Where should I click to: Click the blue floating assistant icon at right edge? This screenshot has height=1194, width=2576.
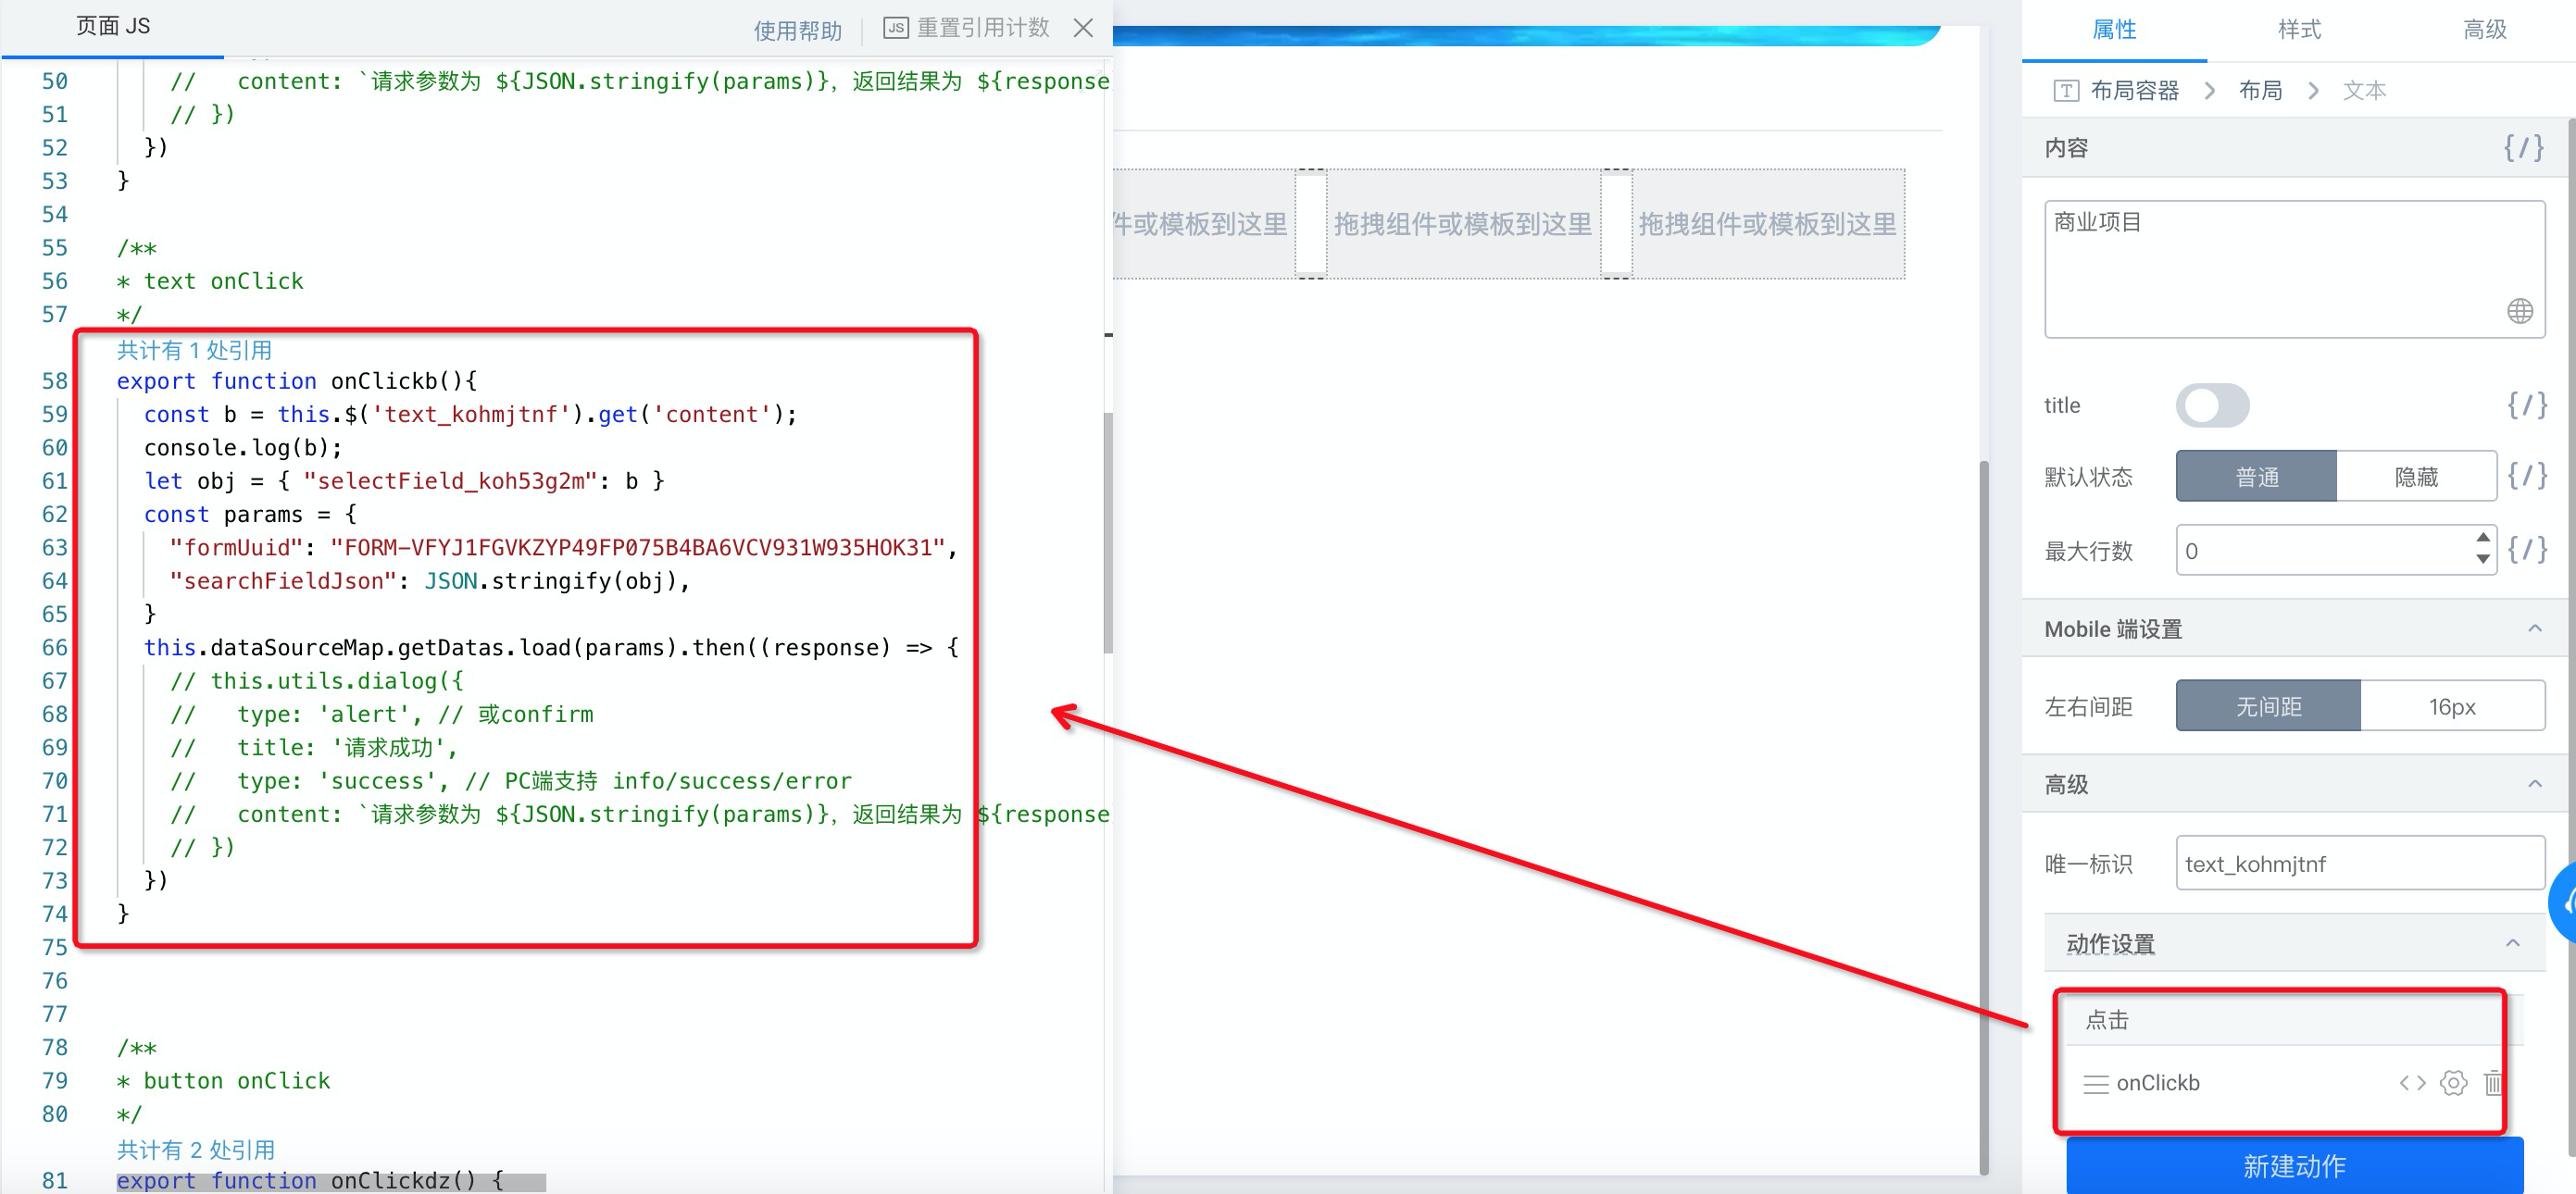(x=2563, y=903)
